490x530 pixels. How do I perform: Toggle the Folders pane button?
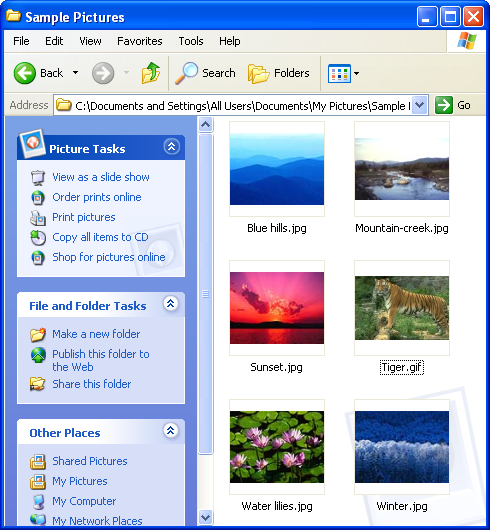[278, 73]
